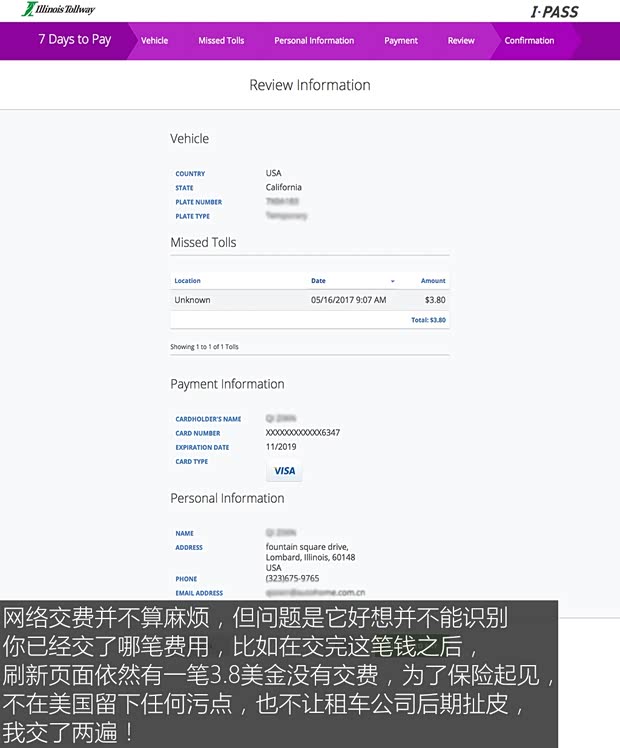Viewport: 620px width, 748px height.
Task: Sort tolls by the Date column arrow
Action: [x=393, y=281]
